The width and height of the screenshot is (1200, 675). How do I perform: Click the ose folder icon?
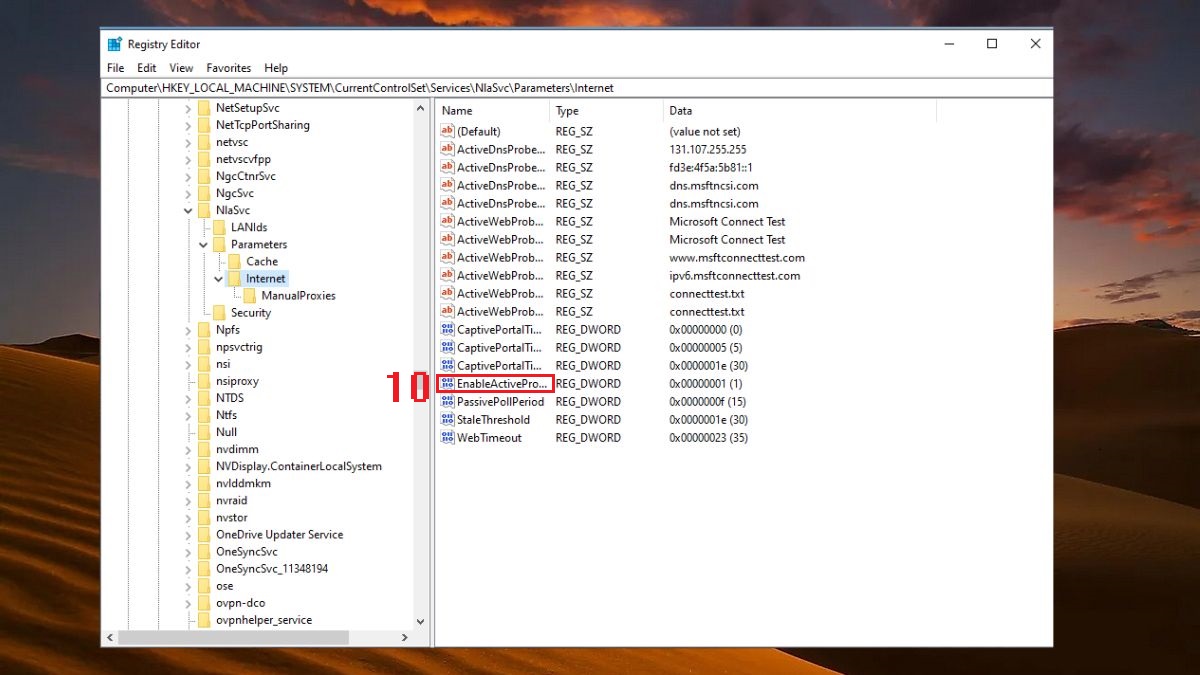(x=204, y=585)
